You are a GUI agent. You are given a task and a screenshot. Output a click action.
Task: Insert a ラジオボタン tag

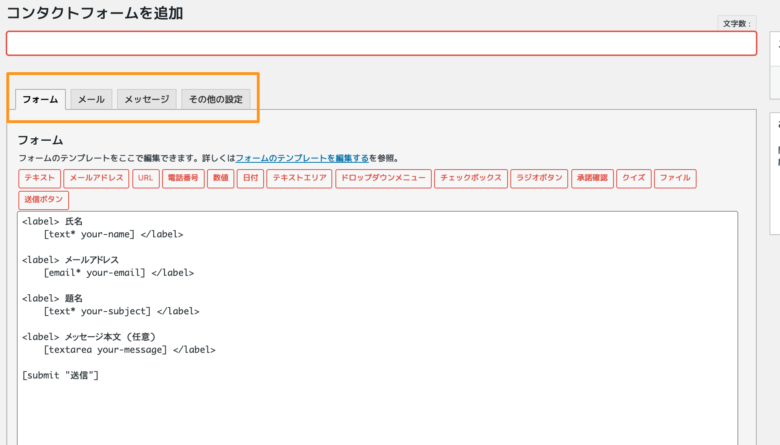tap(539, 178)
